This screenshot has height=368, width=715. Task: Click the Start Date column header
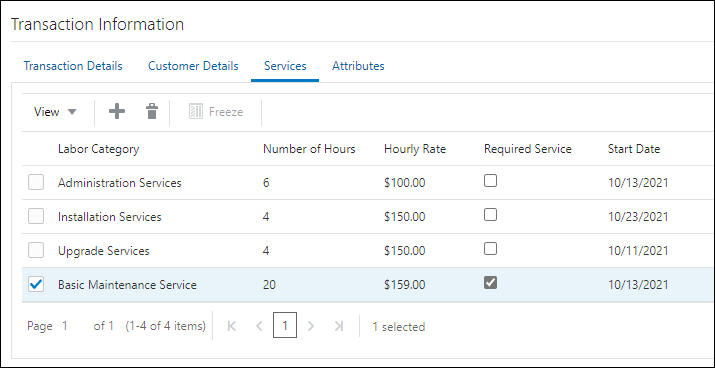[634, 149]
